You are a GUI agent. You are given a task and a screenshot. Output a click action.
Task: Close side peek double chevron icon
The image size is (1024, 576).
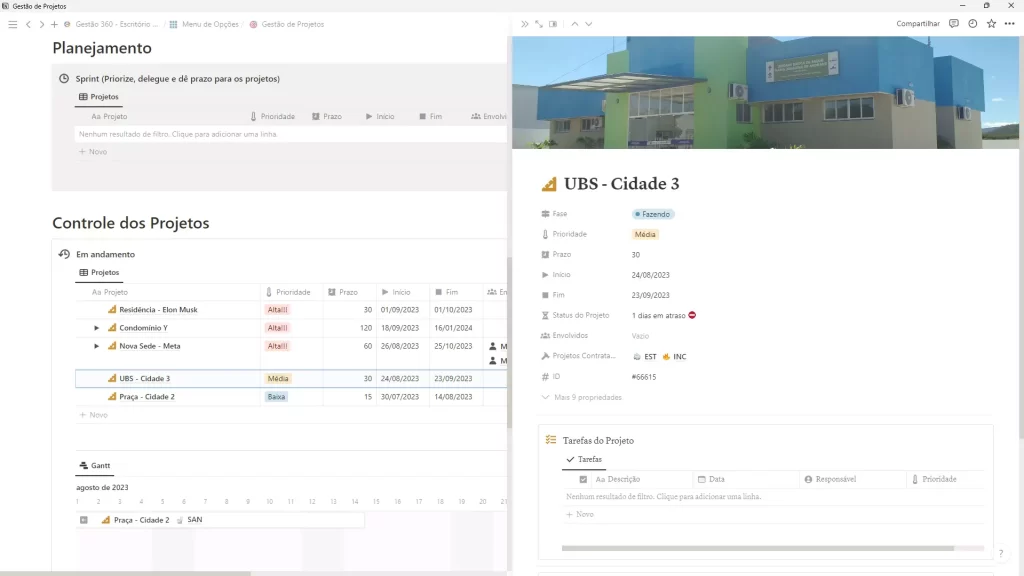tap(524, 24)
